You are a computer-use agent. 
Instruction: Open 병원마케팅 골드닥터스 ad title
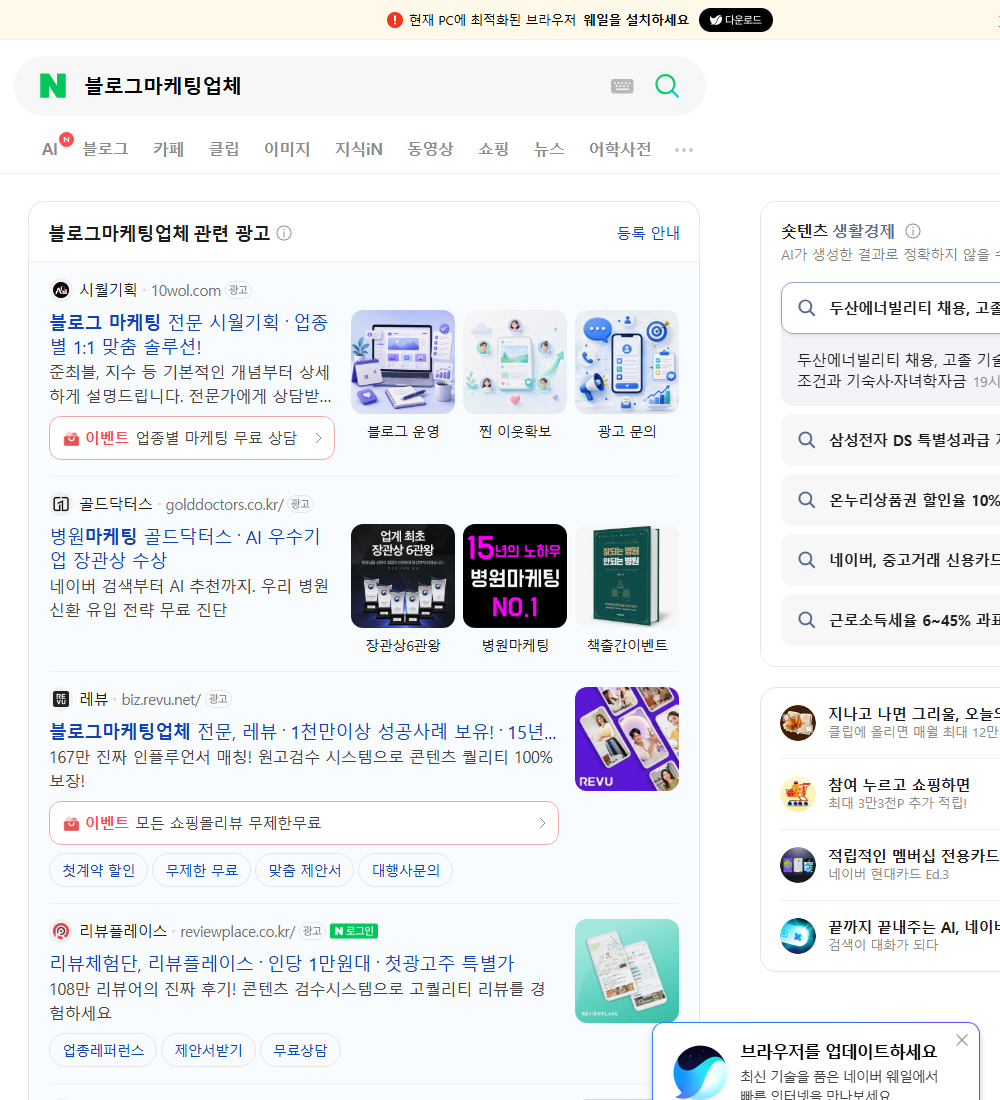tap(185, 548)
